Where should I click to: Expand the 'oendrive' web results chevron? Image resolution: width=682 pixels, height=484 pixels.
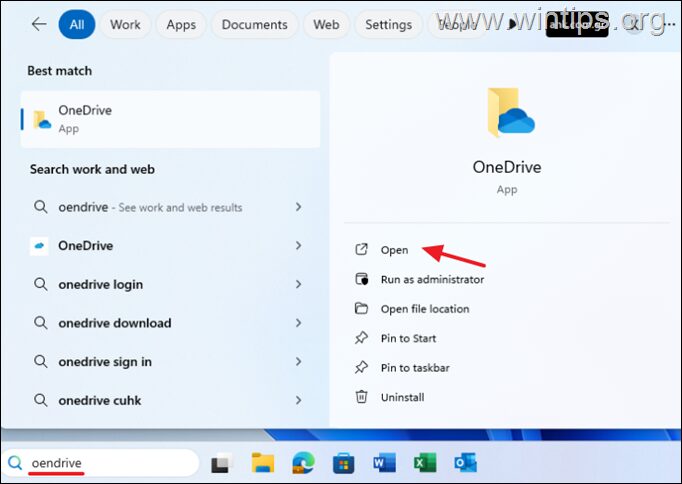(x=298, y=207)
